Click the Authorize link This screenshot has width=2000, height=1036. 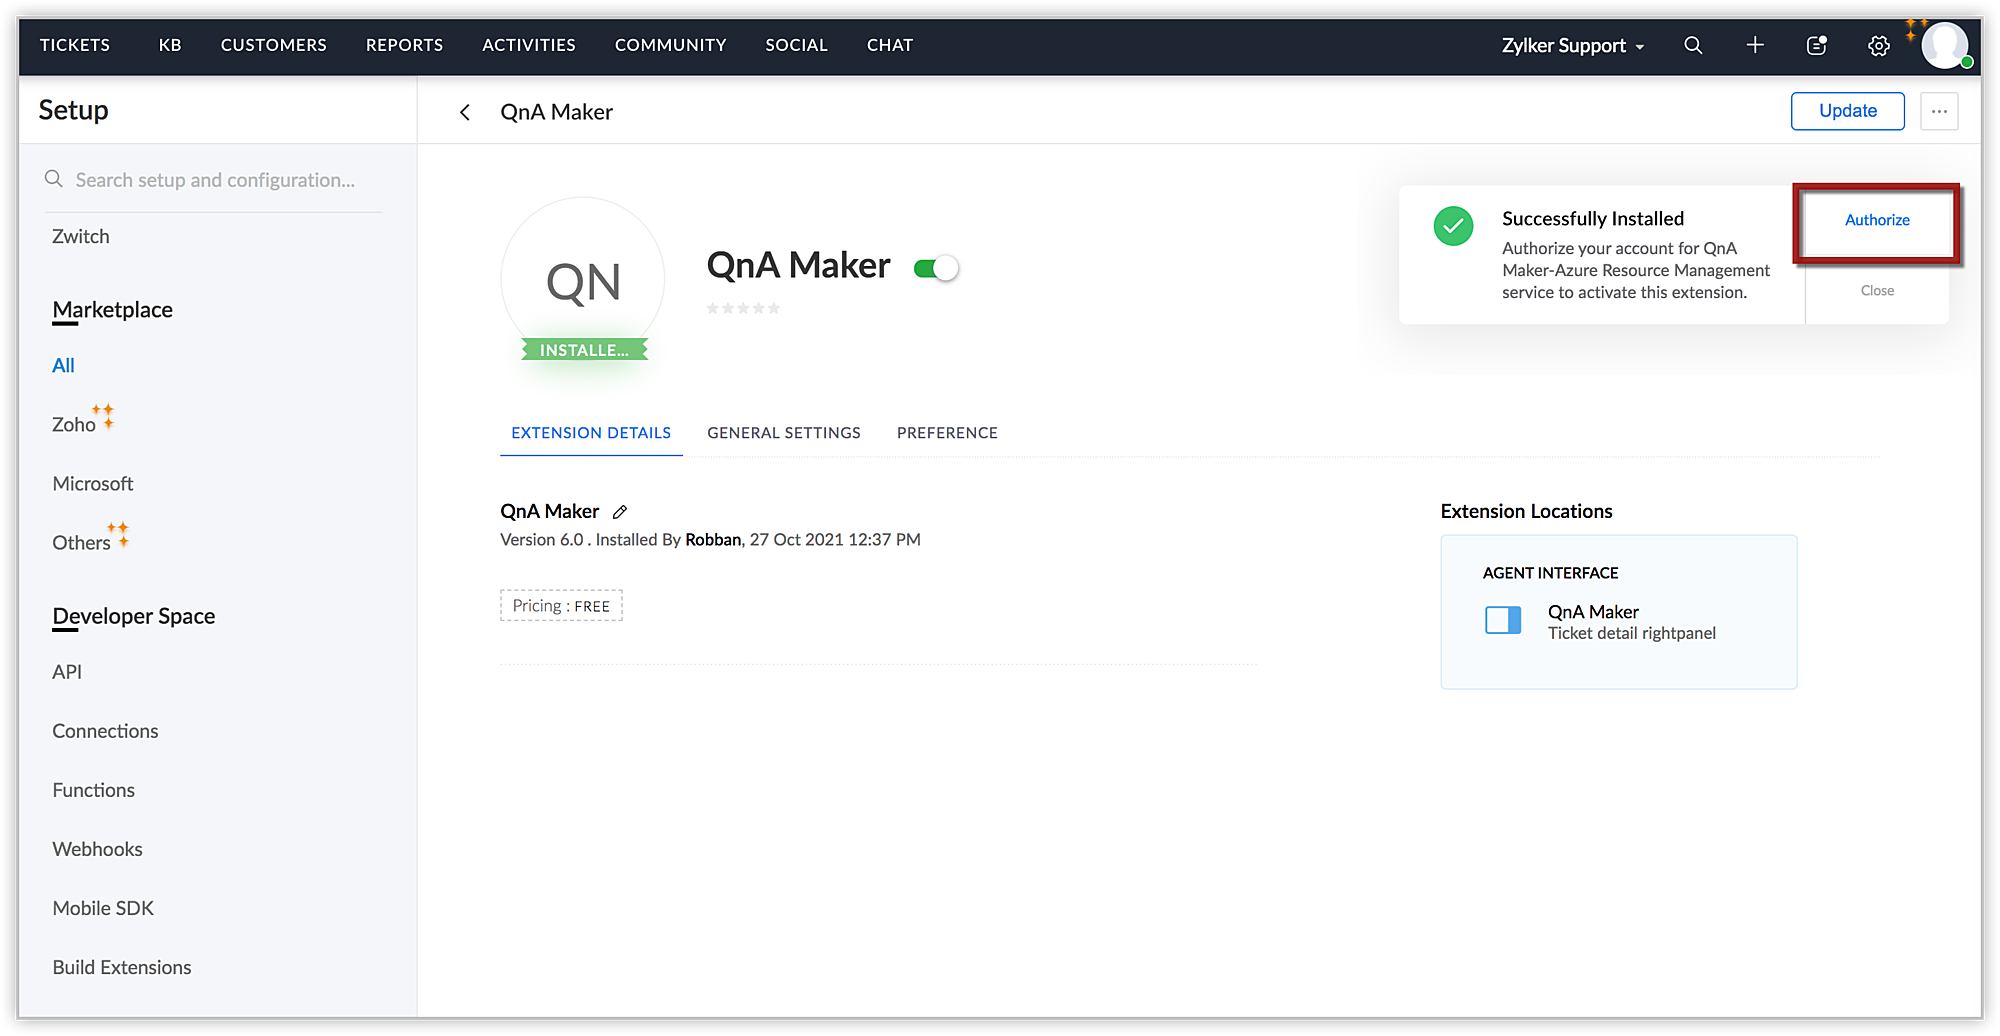point(1877,220)
